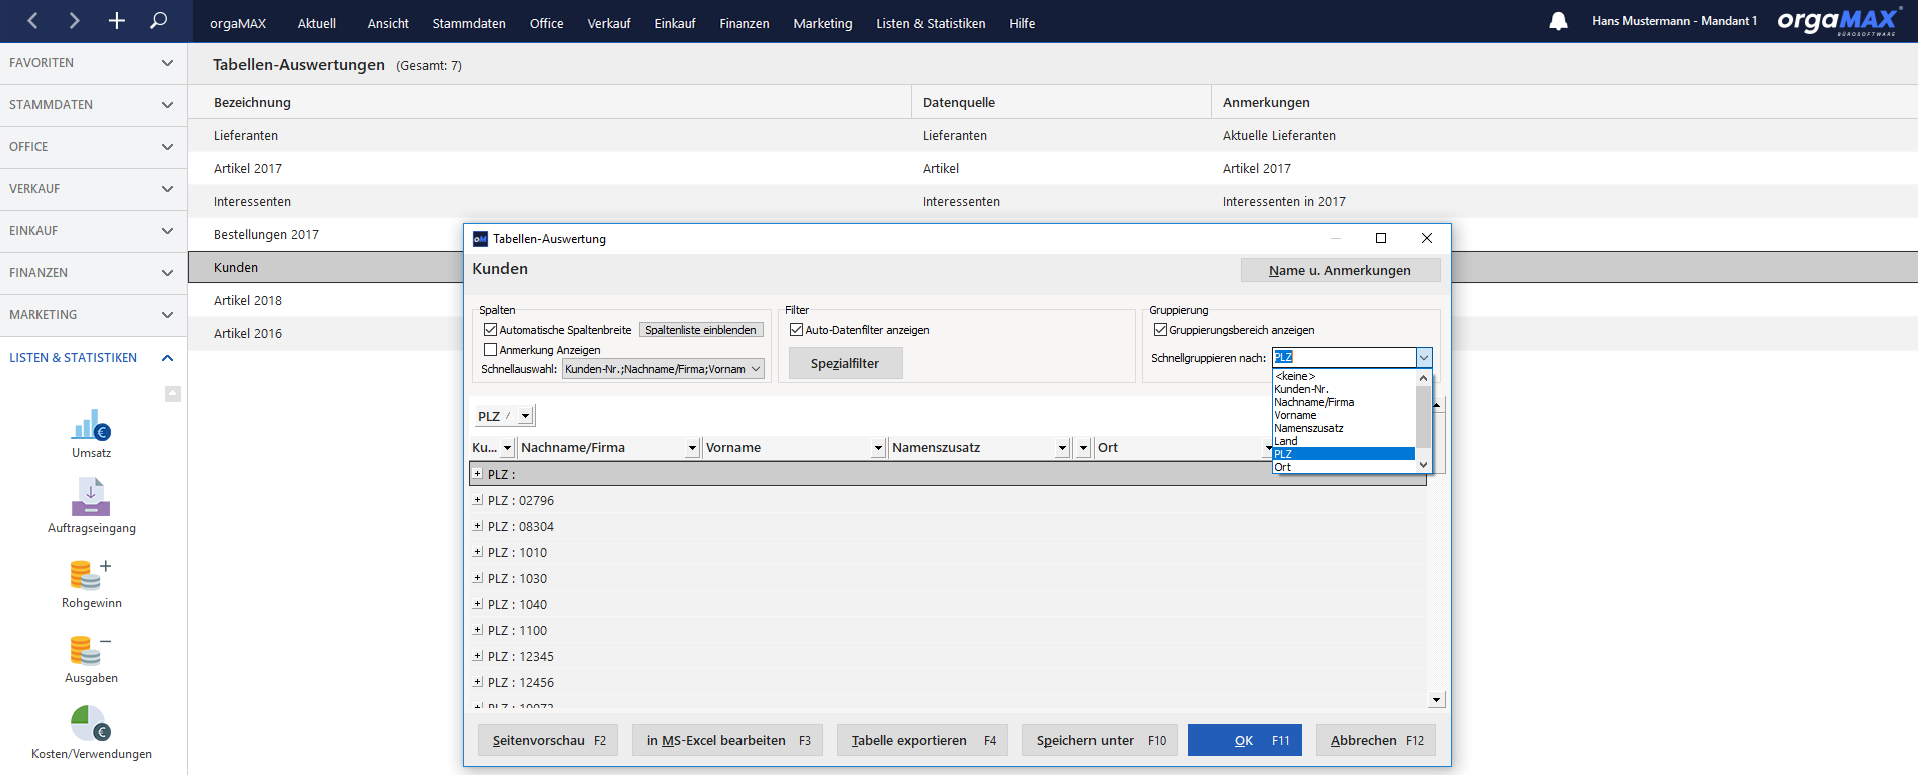Select Land in grouping list
Image resolution: width=1918 pixels, height=775 pixels.
click(x=1343, y=441)
